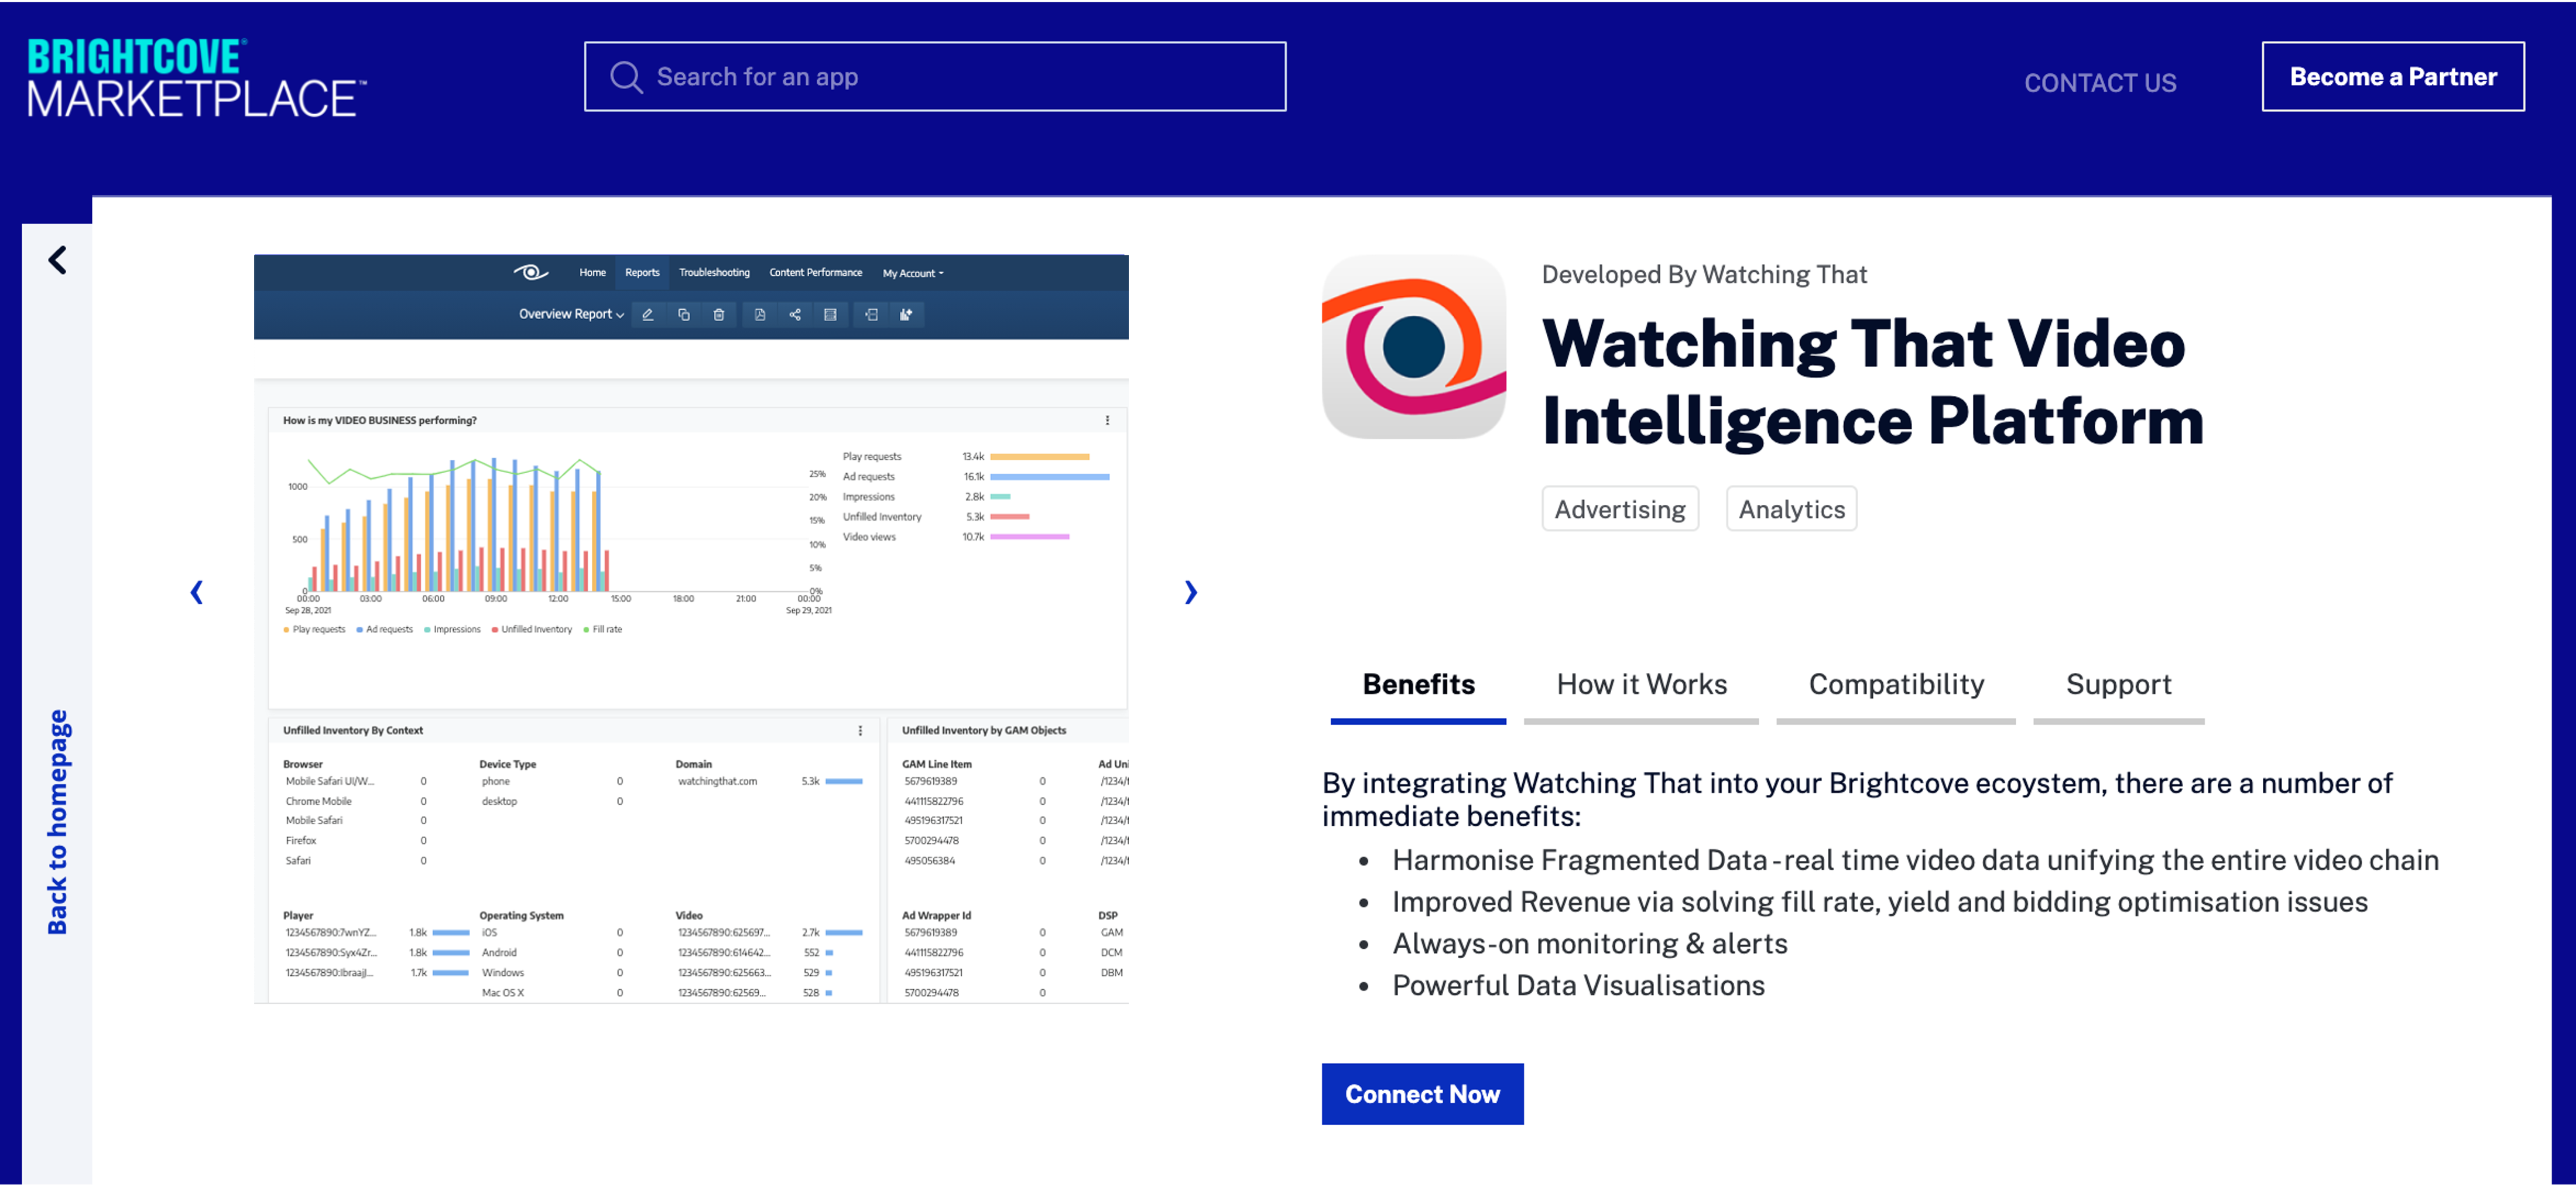The image size is (2576, 1186).
Task: Click Reports in the dashboard navigation
Action: tap(642, 272)
